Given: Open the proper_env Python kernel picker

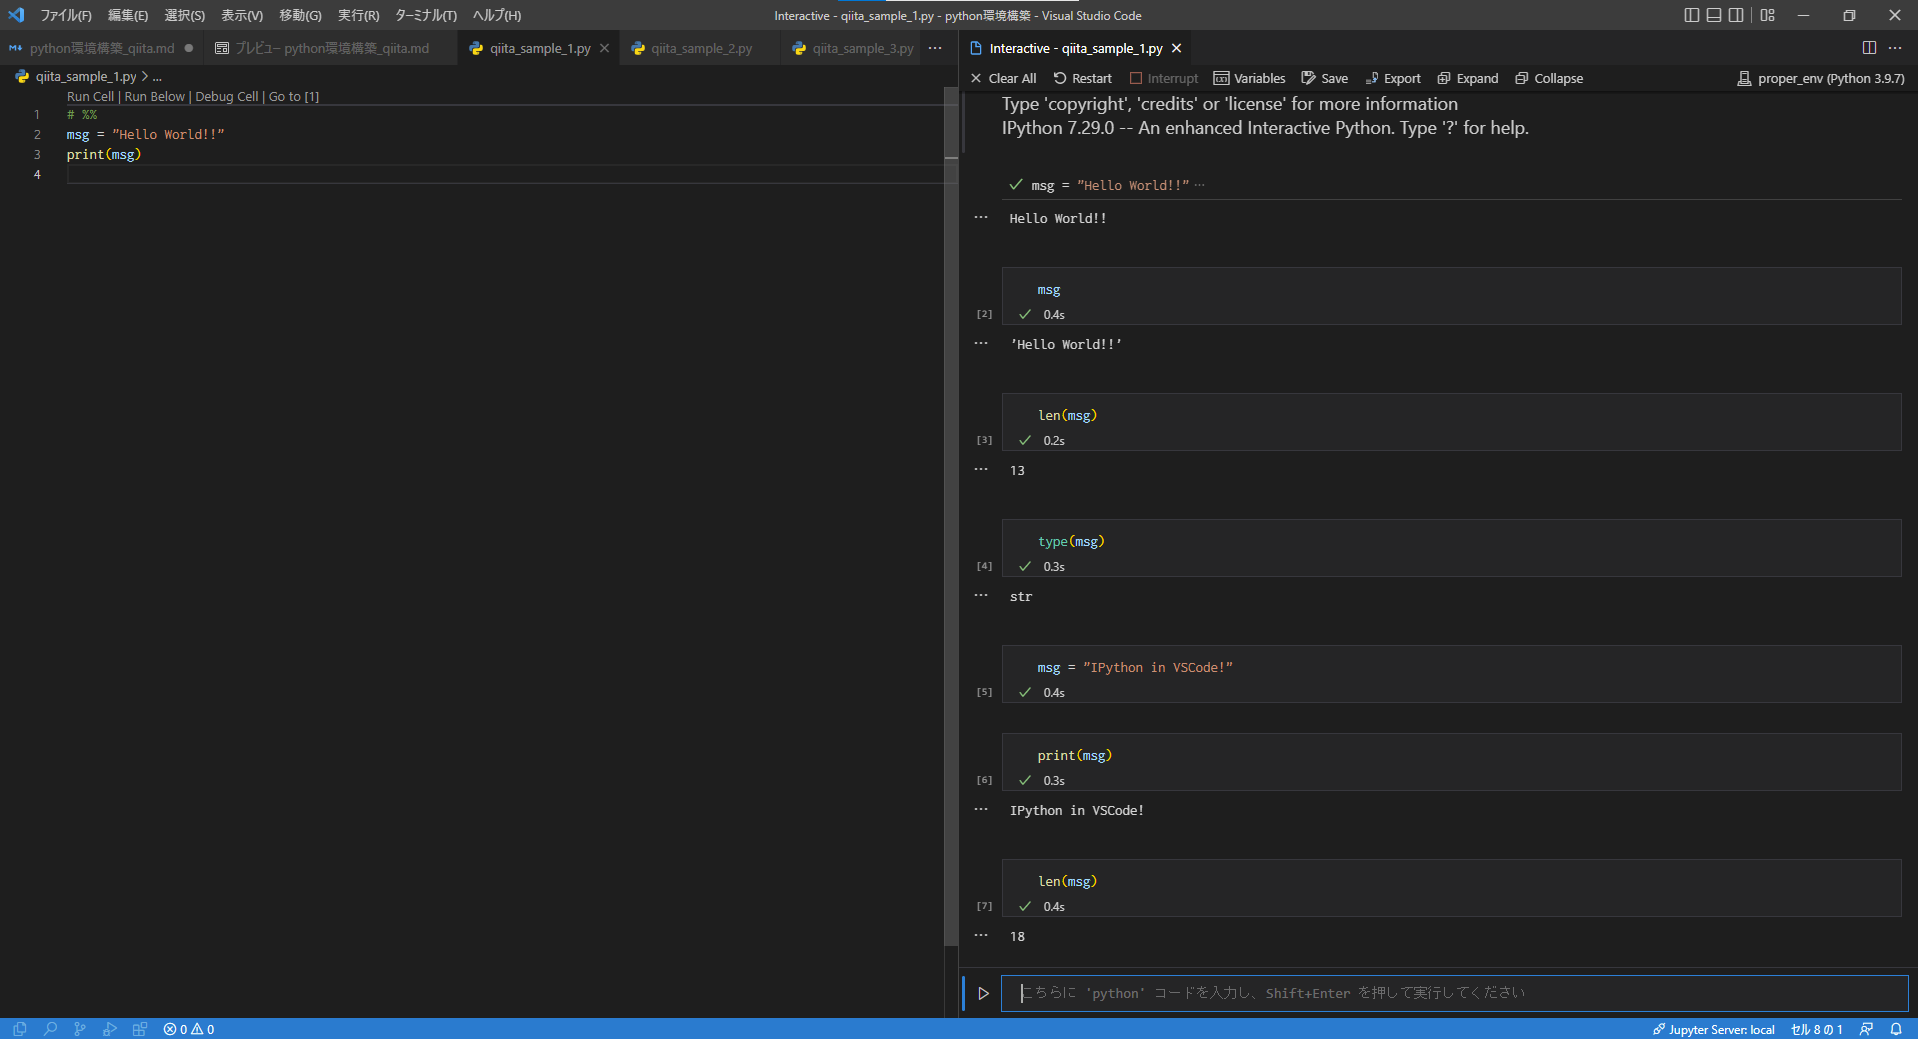Looking at the screenshot, I should point(1821,78).
